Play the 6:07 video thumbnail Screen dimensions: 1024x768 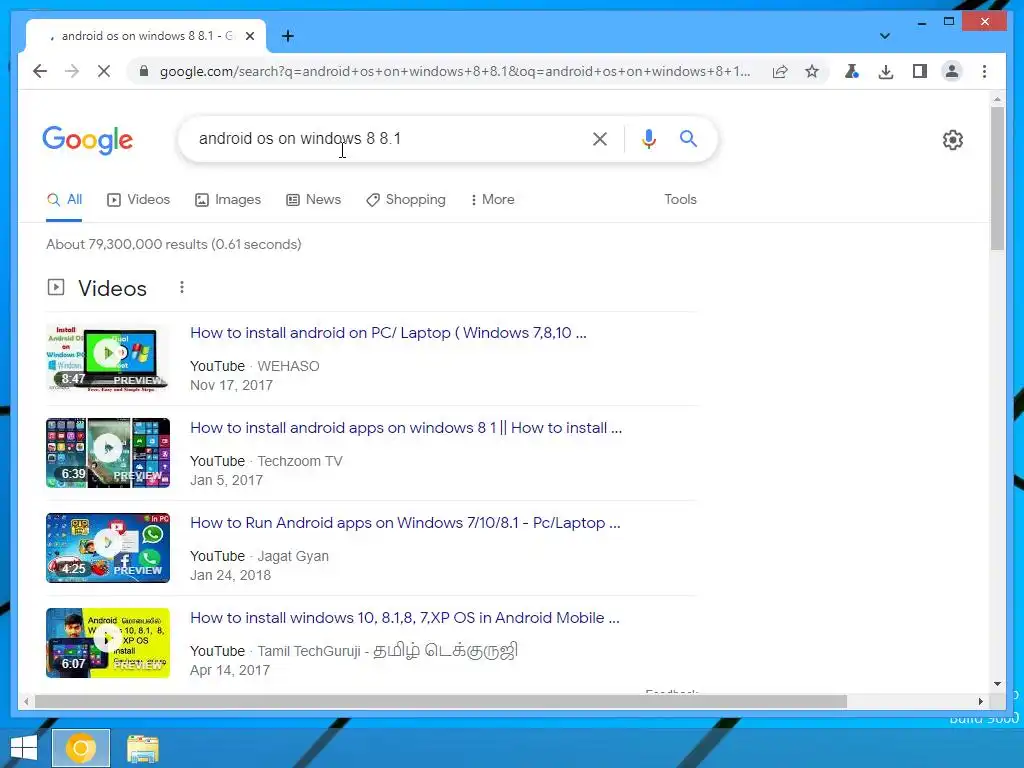[x=108, y=643]
